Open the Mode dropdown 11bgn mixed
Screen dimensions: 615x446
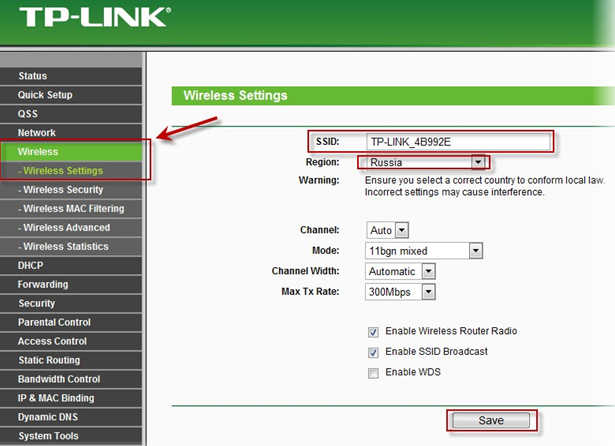point(424,251)
